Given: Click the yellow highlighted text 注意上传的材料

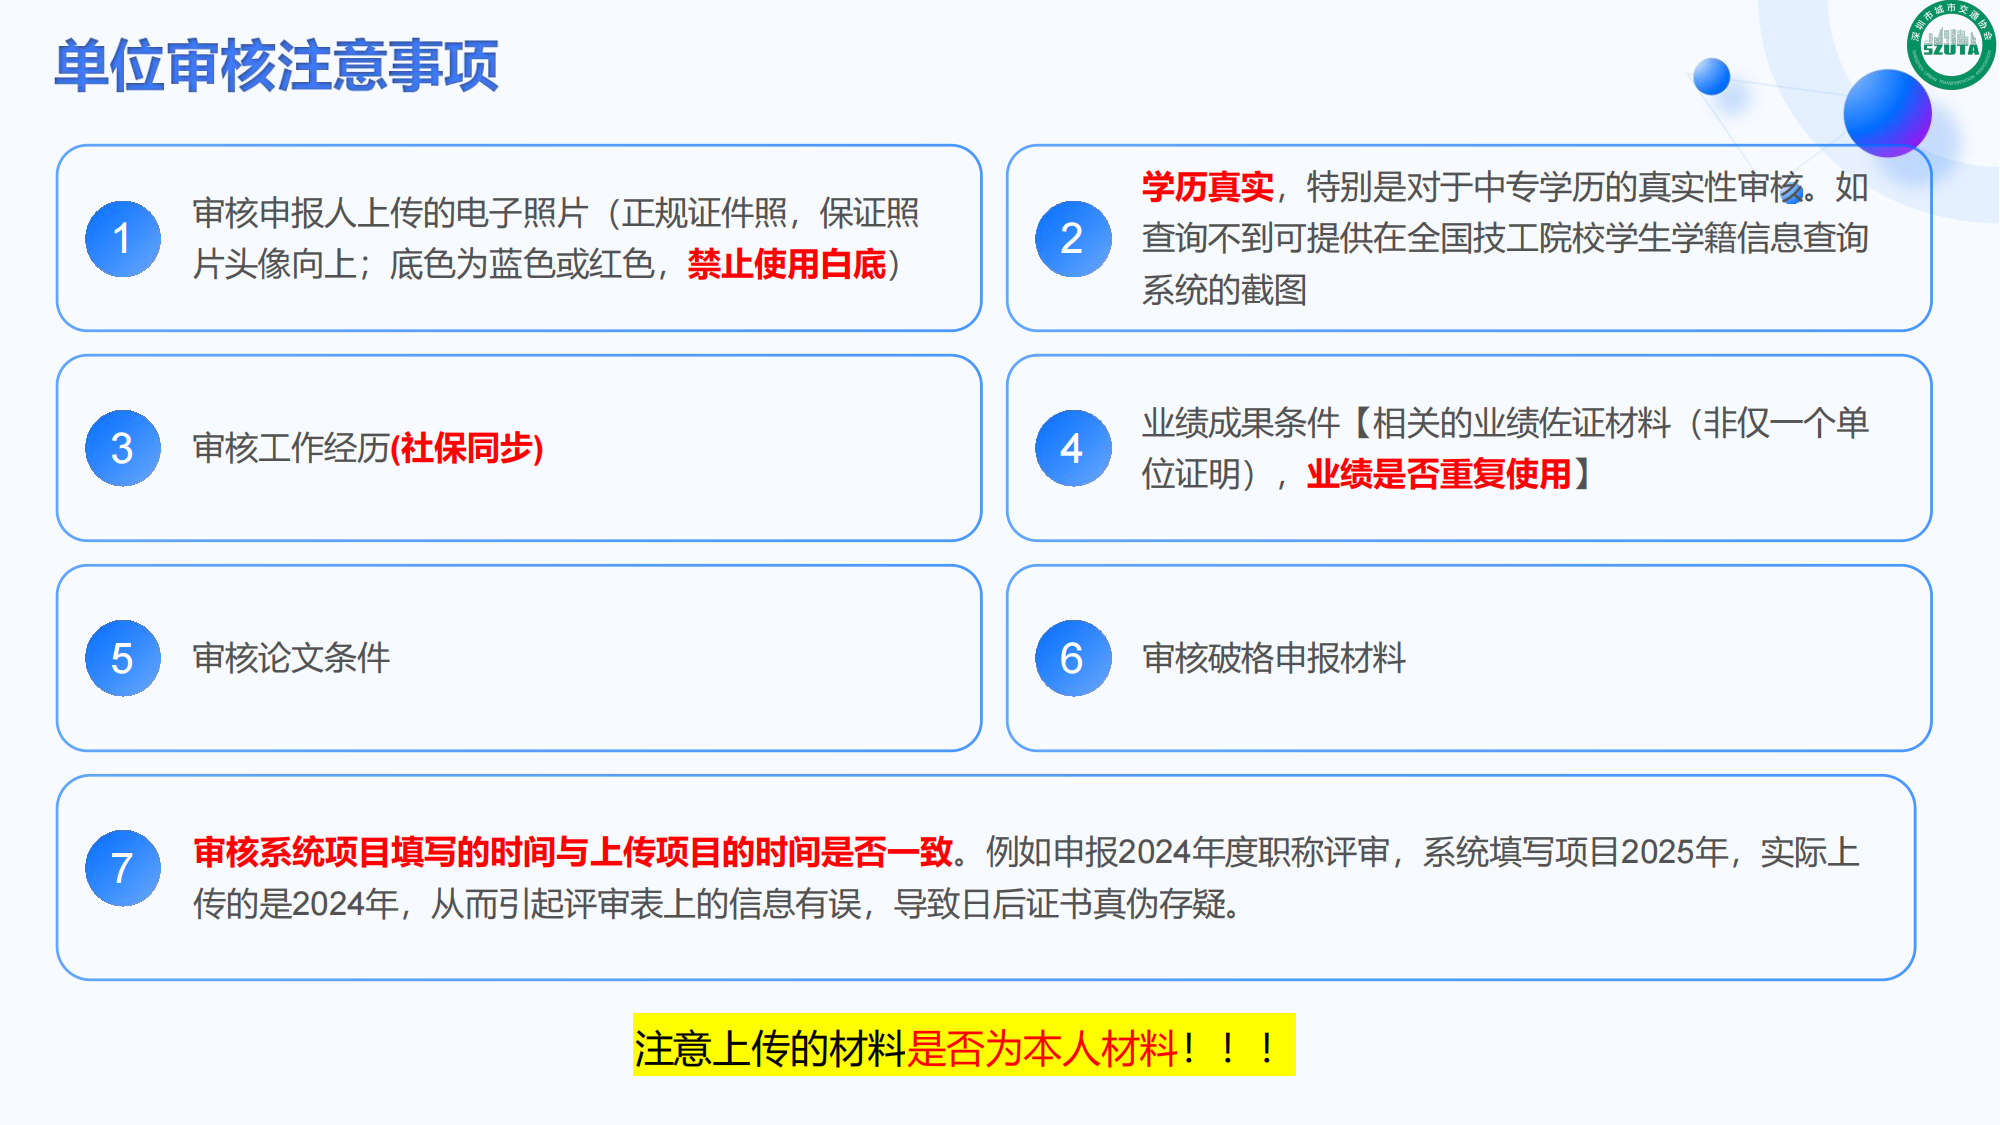Looking at the screenshot, I should tap(770, 1049).
